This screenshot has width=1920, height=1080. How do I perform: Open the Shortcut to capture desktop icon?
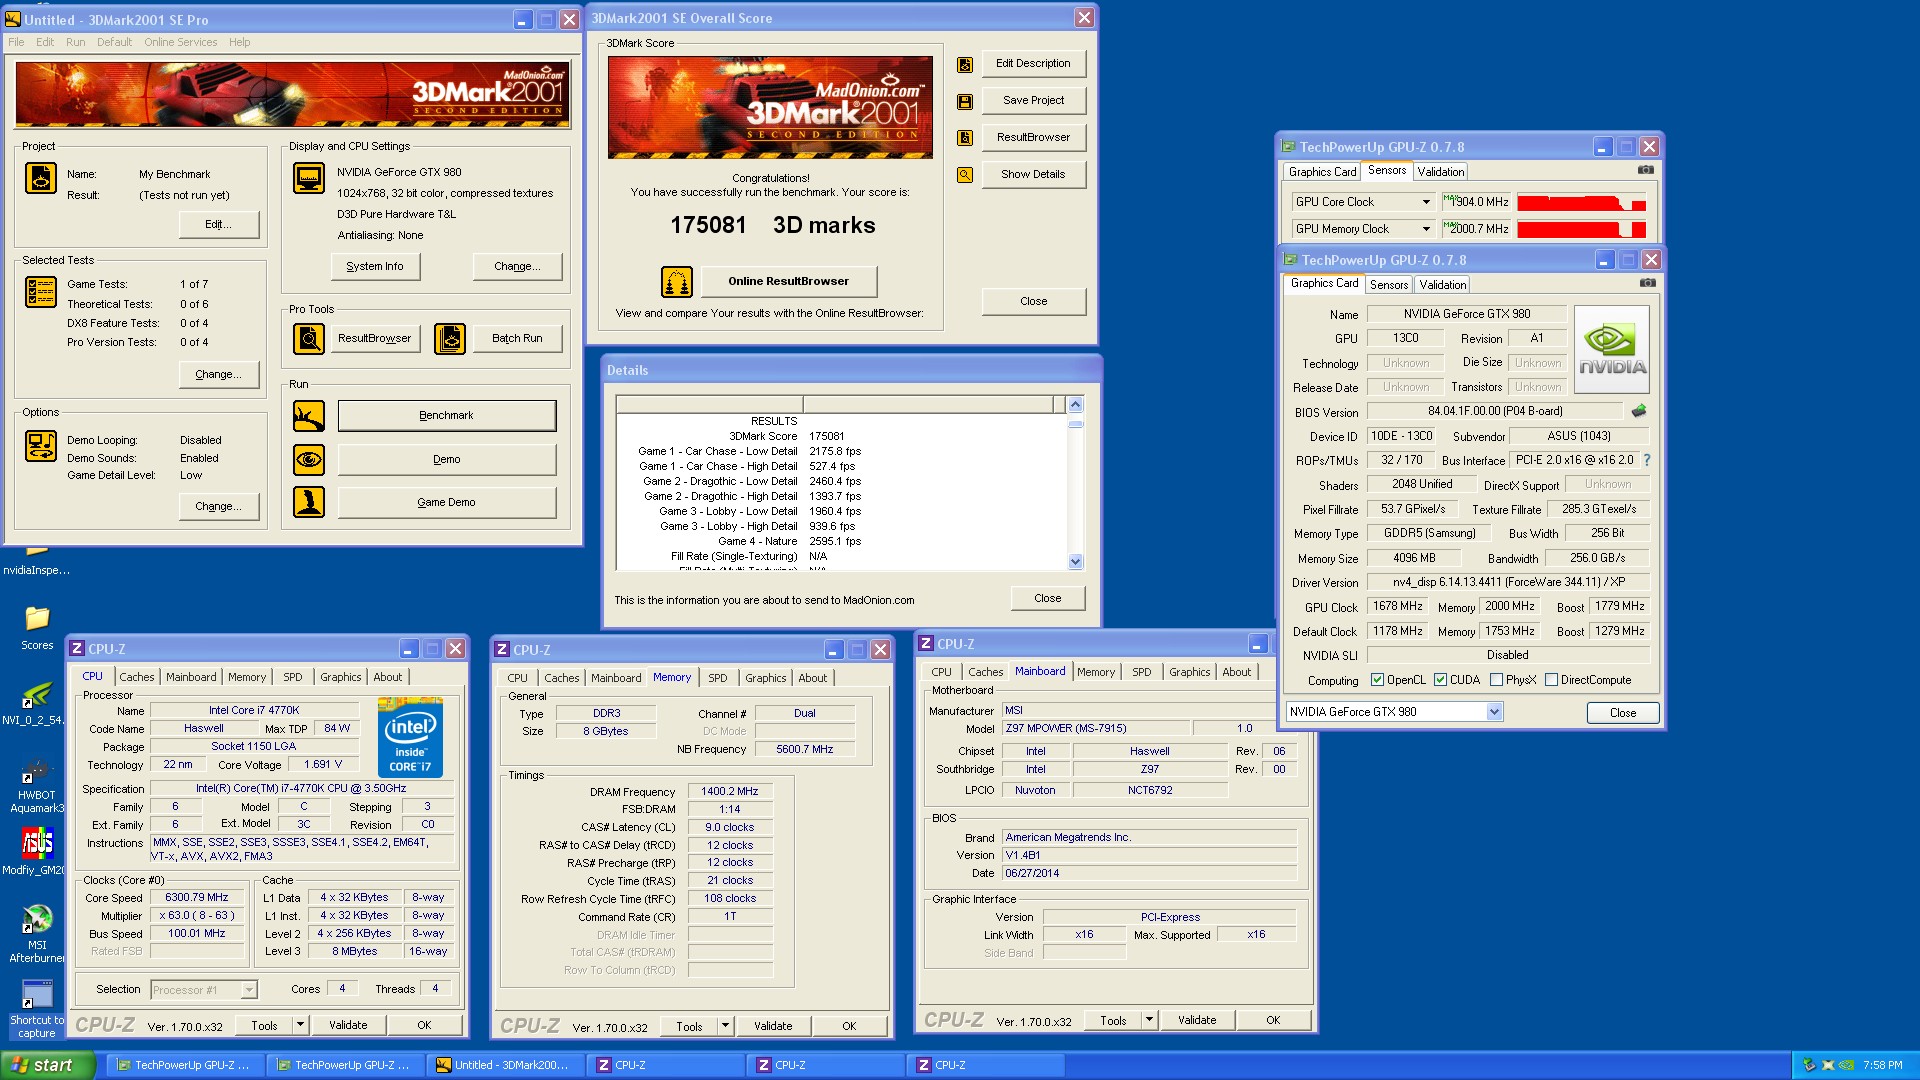[x=37, y=1008]
